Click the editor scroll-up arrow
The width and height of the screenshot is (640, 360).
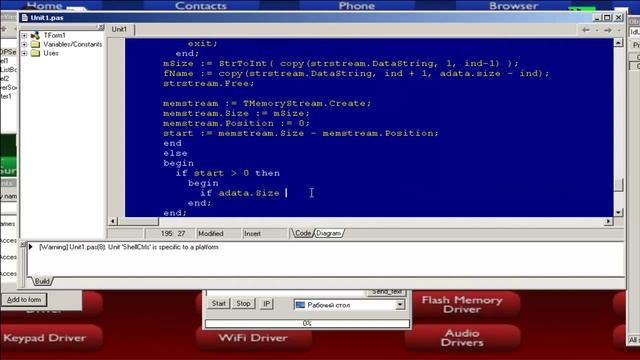pyautogui.click(x=618, y=42)
